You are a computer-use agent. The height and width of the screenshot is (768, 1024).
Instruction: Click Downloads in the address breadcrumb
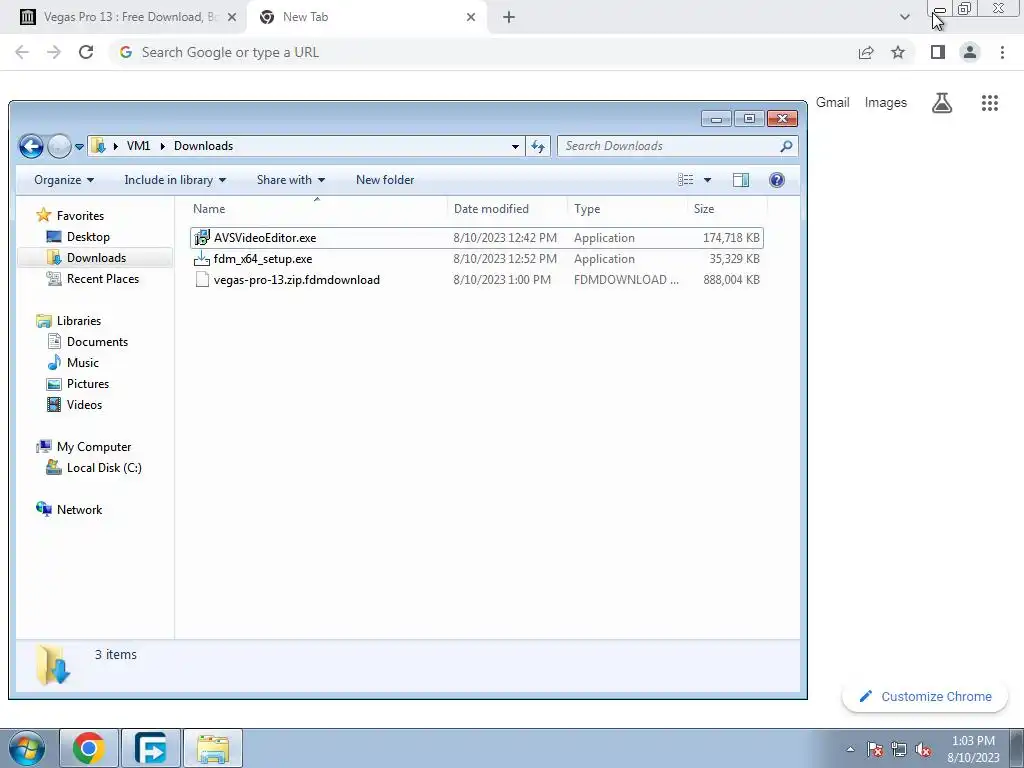pos(203,146)
